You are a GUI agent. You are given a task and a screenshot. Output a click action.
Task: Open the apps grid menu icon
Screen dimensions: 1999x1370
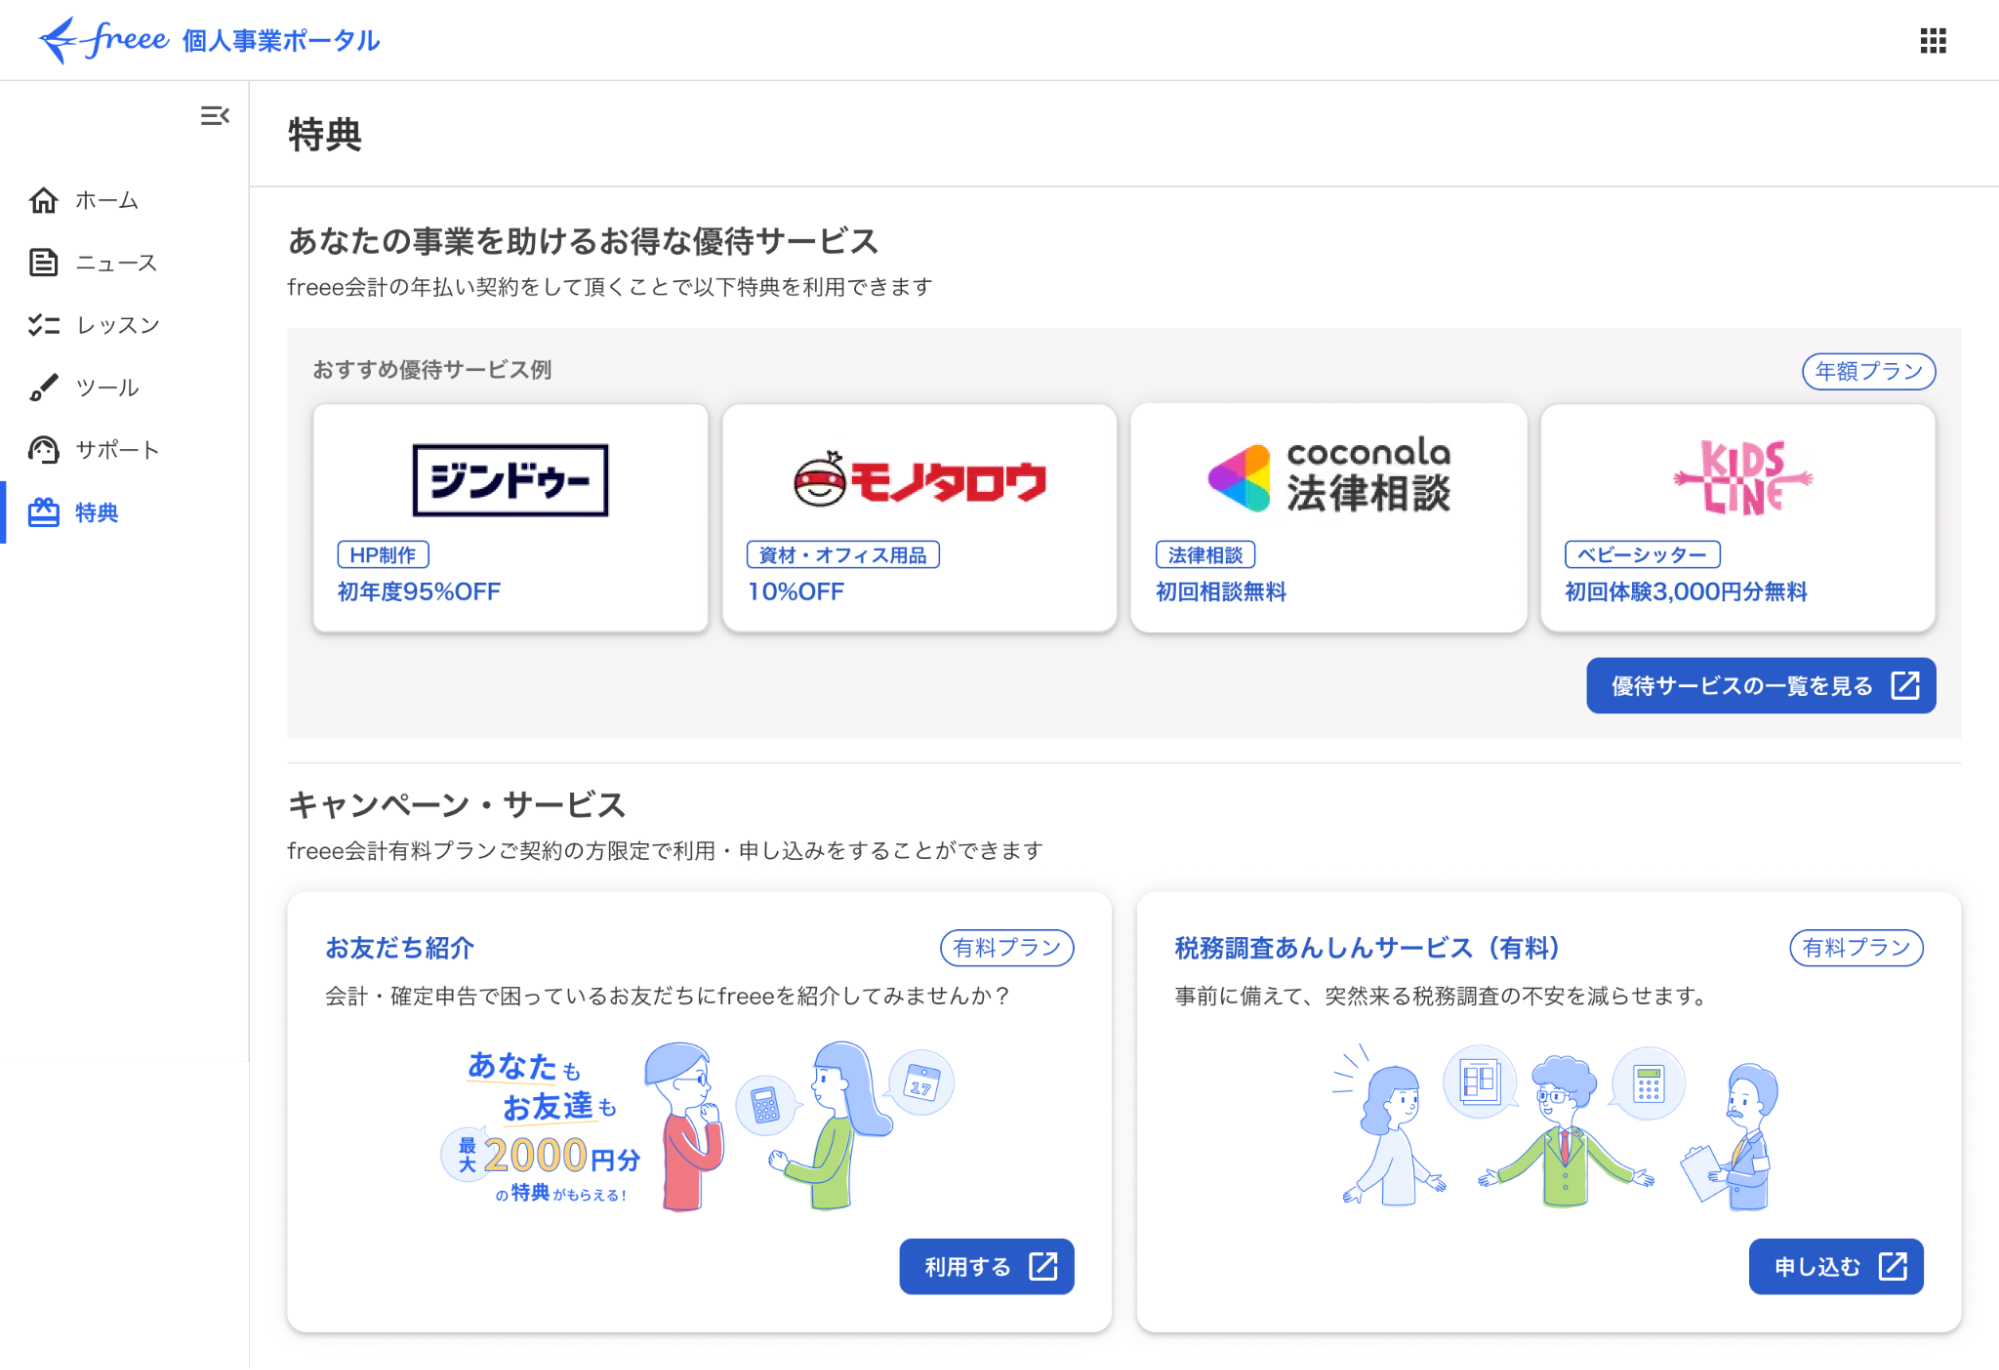click(1932, 41)
